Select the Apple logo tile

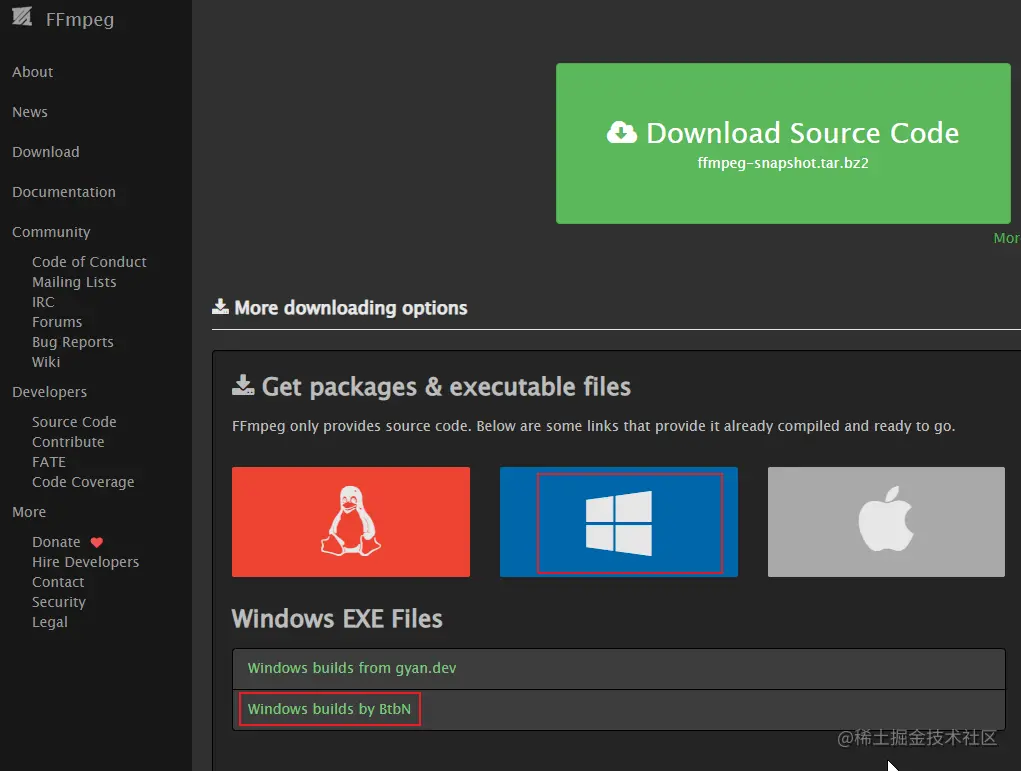coord(886,522)
